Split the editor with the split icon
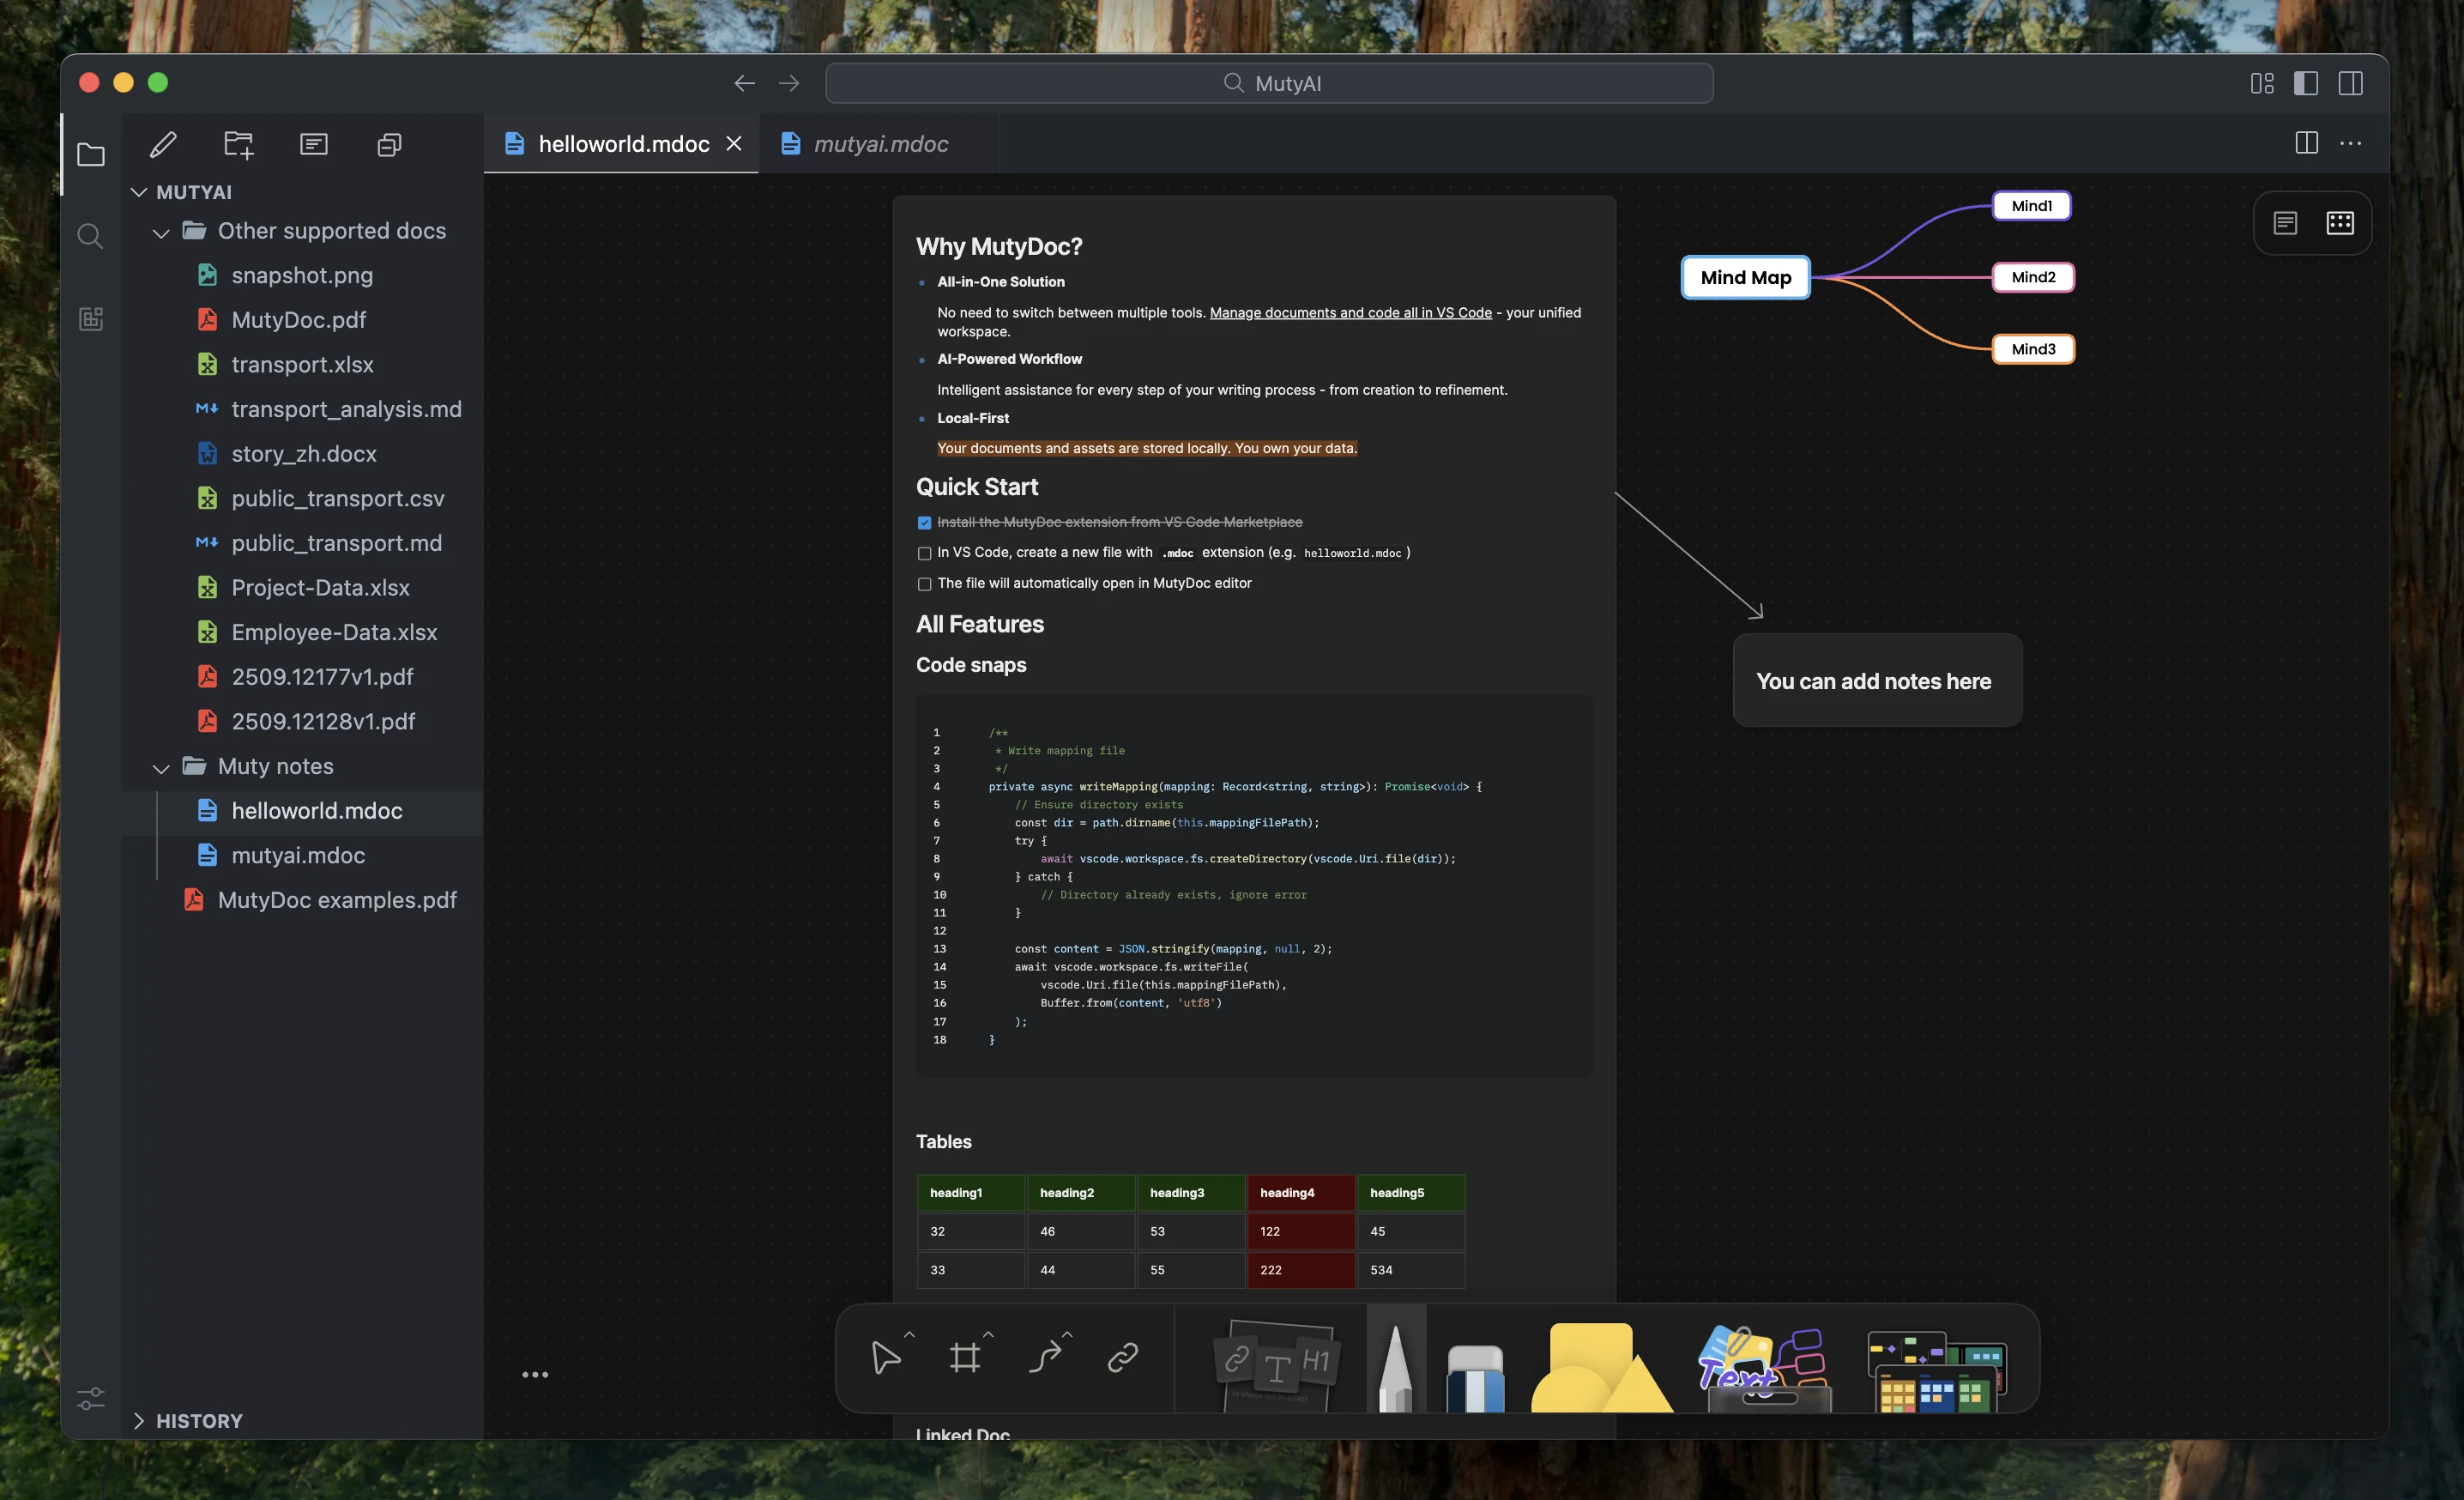Image resolution: width=2464 pixels, height=1500 pixels. tap(2306, 143)
